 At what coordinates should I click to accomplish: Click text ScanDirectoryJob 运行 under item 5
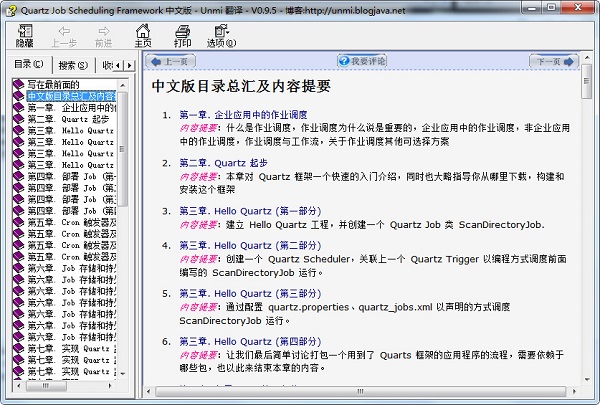[234, 320]
